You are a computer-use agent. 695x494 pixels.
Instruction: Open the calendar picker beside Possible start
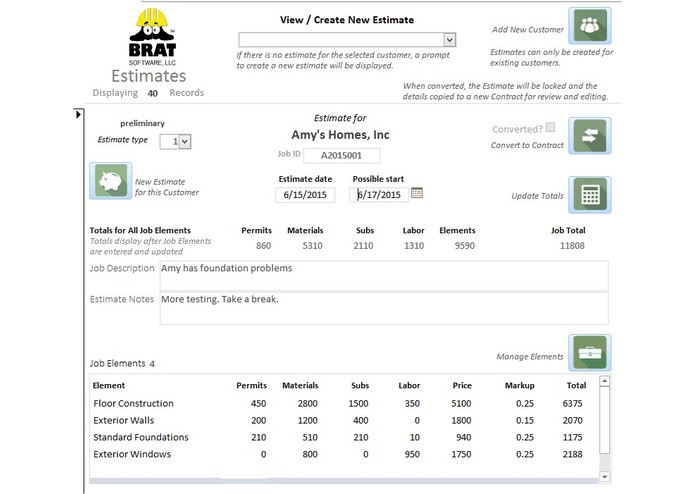[417, 193]
